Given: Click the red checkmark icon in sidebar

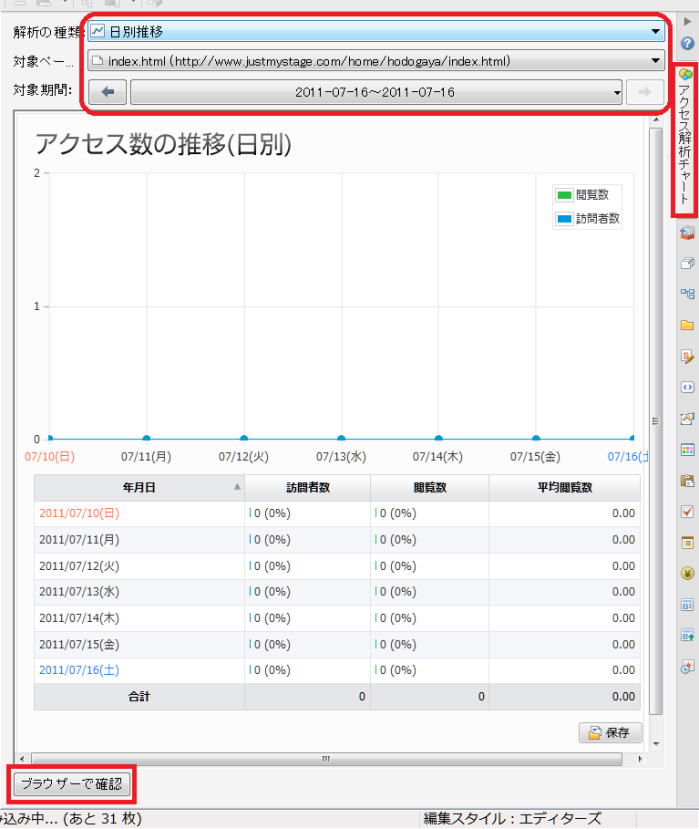Looking at the screenshot, I should [x=687, y=511].
